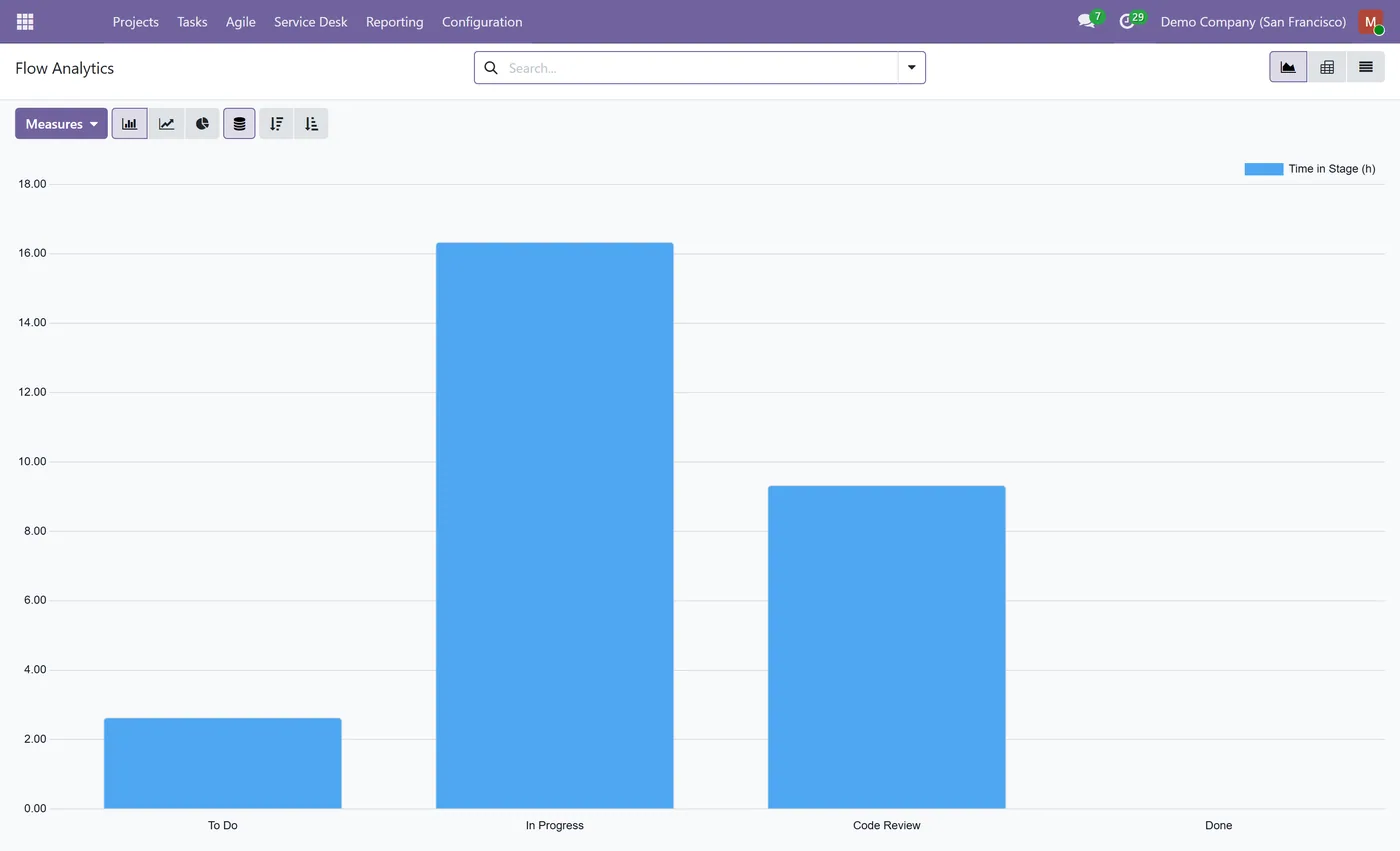Open the Reporting menu
Image resolution: width=1400 pixels, height=851 pixels.
pos(394,21)
